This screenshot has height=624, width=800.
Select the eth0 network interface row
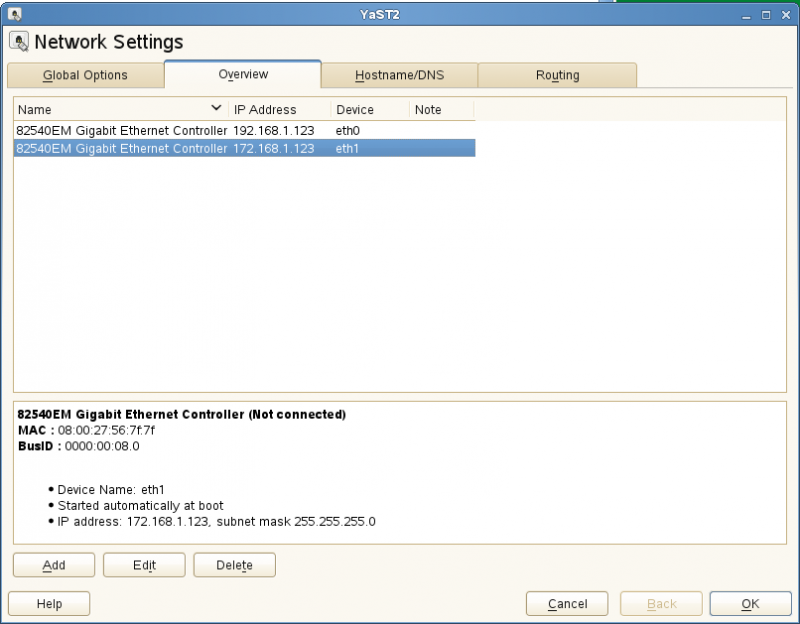click(x=200, y=130)
